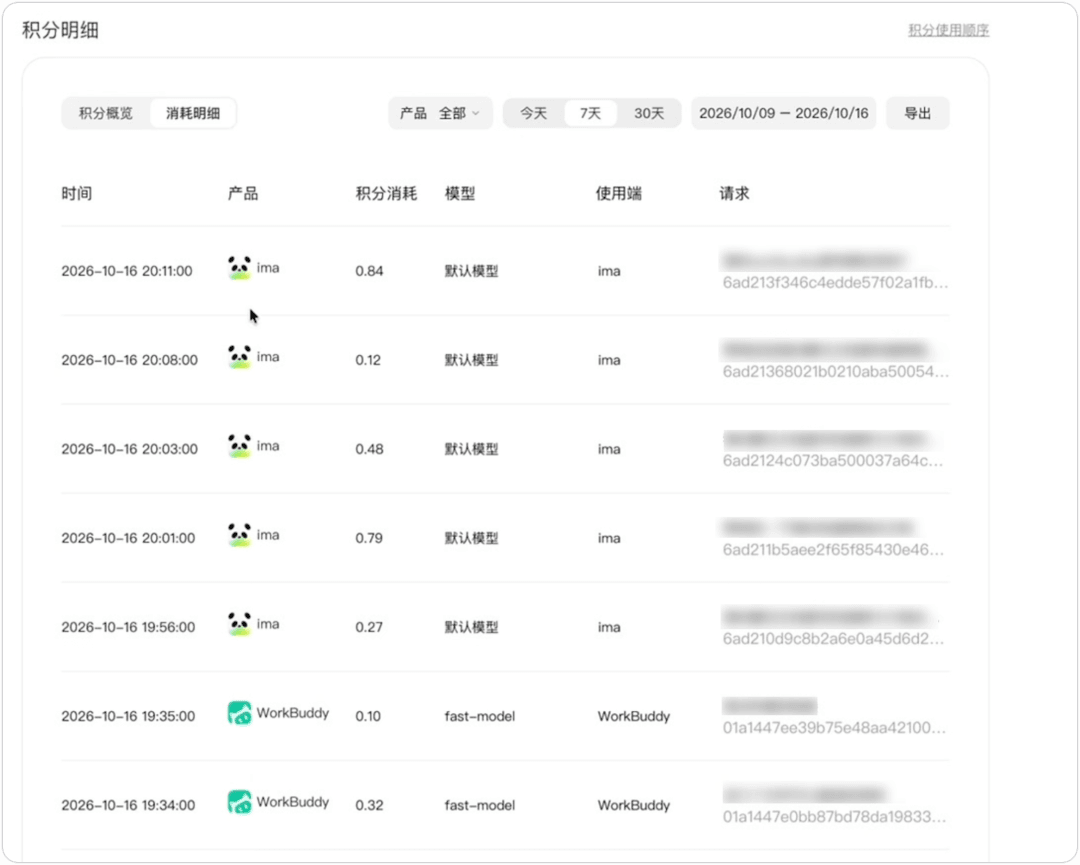Open the 2026/10/09 – 2026/10/16 date range picker
Viewport: 1080px width, 865px height.
point(784,113)
